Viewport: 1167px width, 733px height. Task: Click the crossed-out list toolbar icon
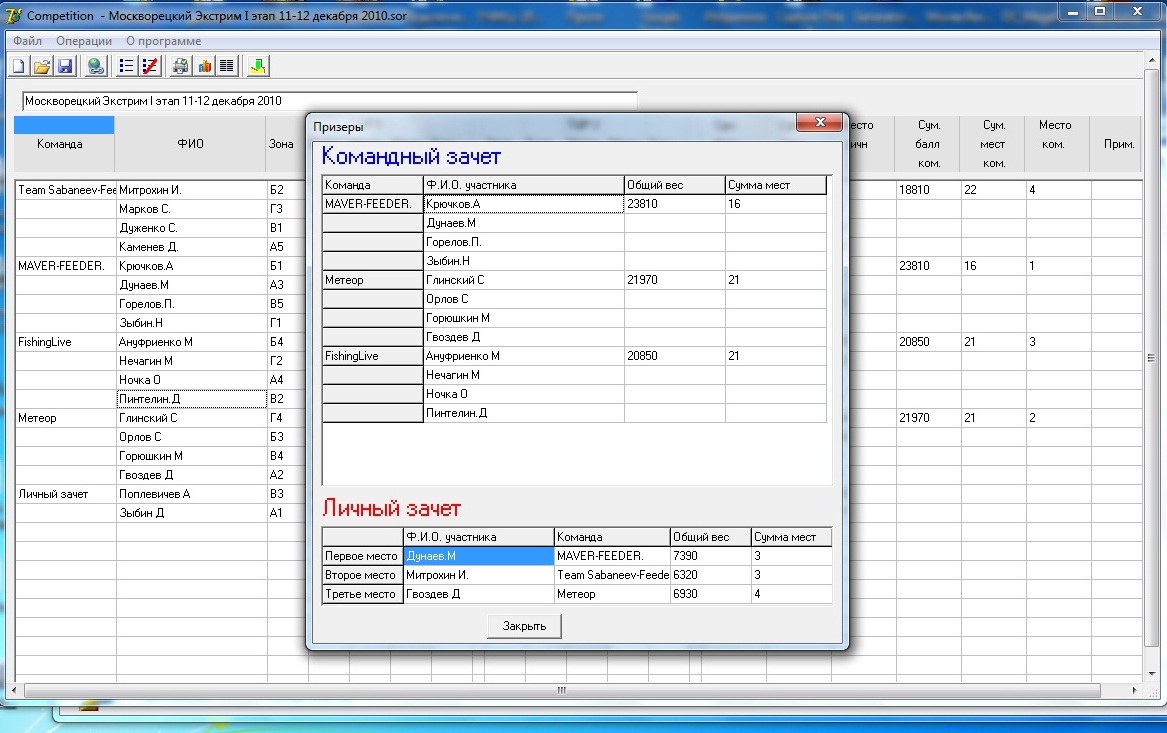coord(150,66)
